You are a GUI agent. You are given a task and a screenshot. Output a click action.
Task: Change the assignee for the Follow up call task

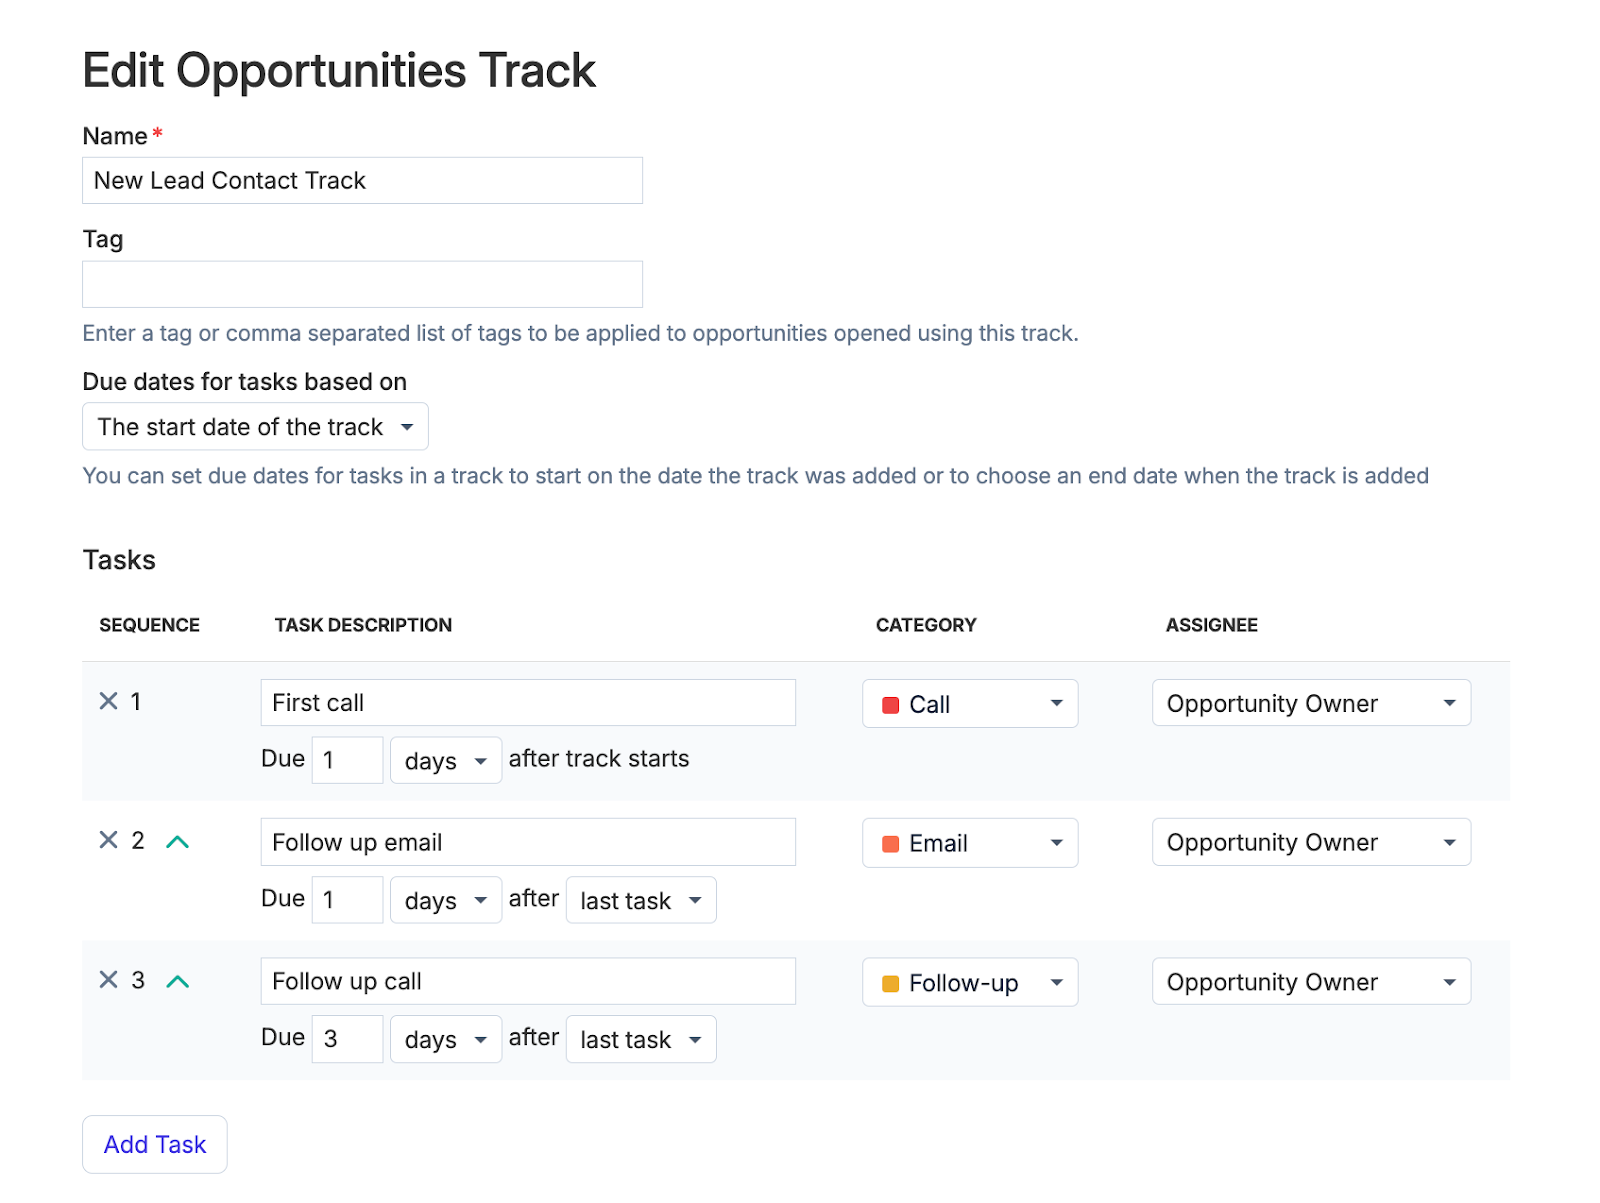pos(1311,982)
